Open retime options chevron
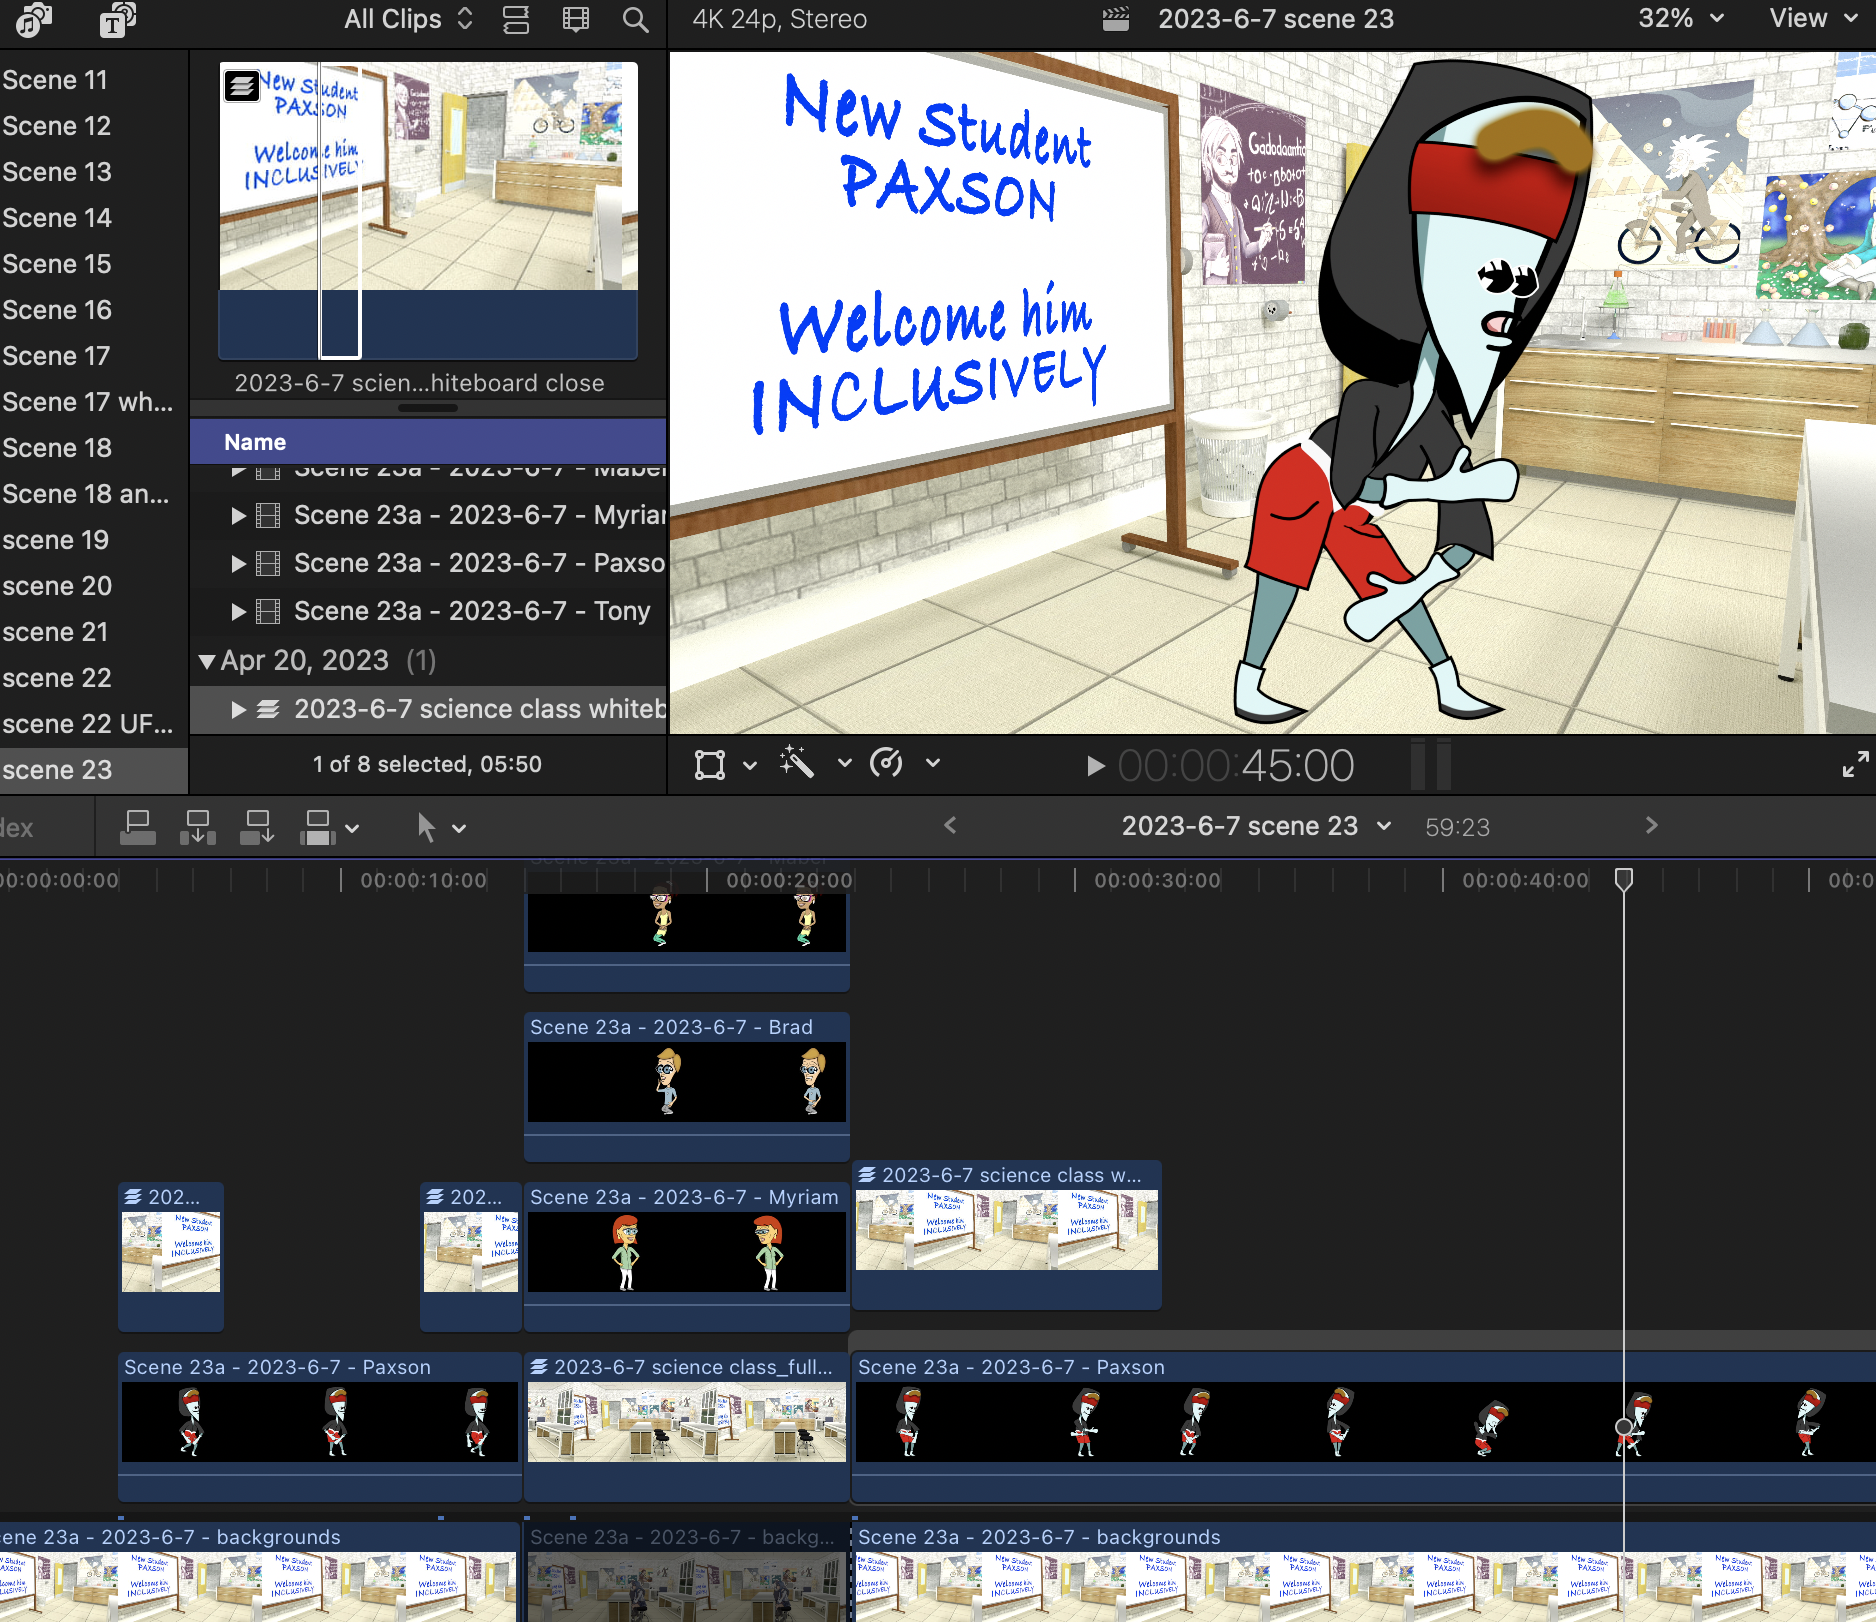 933,763
